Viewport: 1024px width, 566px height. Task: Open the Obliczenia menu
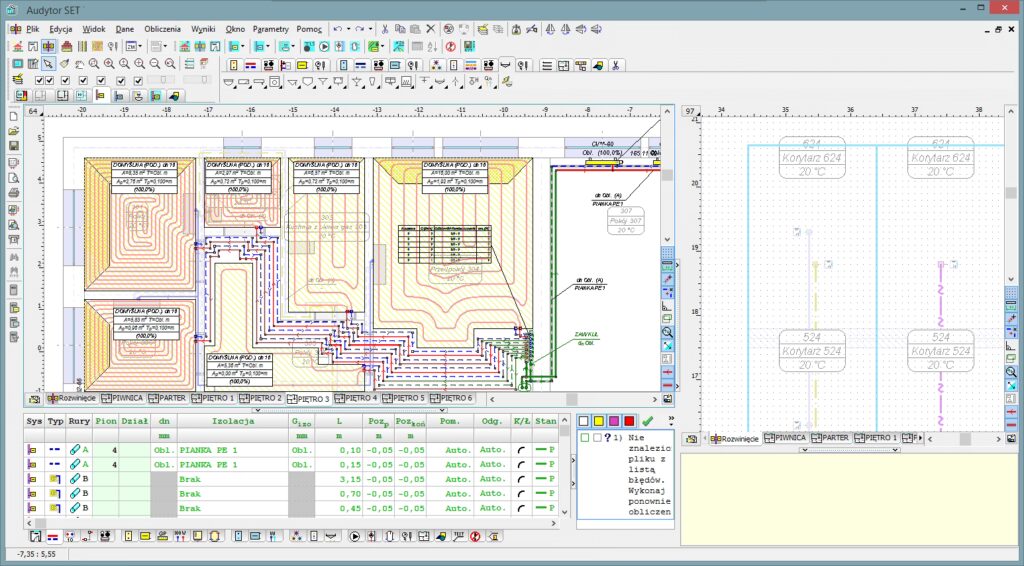coord(162,30)
